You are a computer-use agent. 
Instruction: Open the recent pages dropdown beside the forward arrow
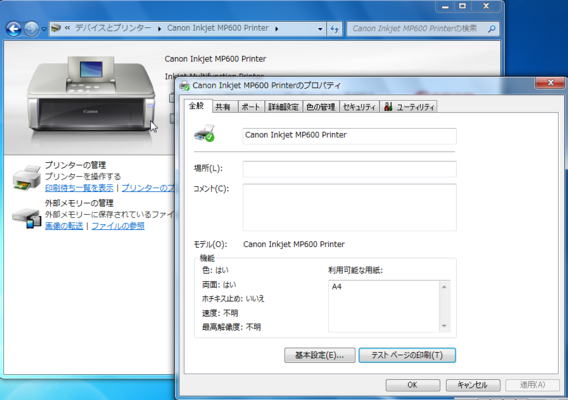(x=44, y=29)
